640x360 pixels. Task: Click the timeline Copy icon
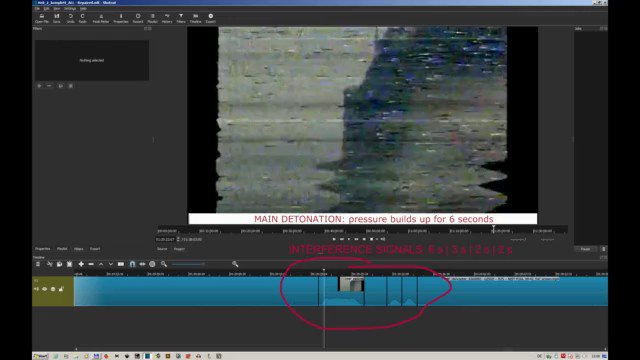click(59, 264)
